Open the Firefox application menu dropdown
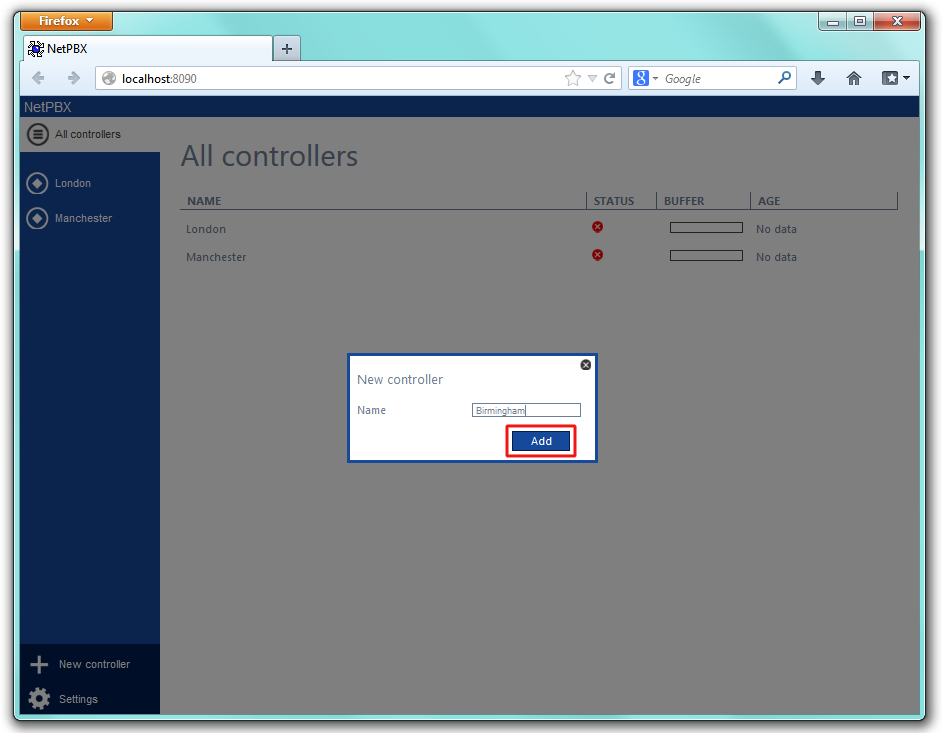 [x=66, y=21]
